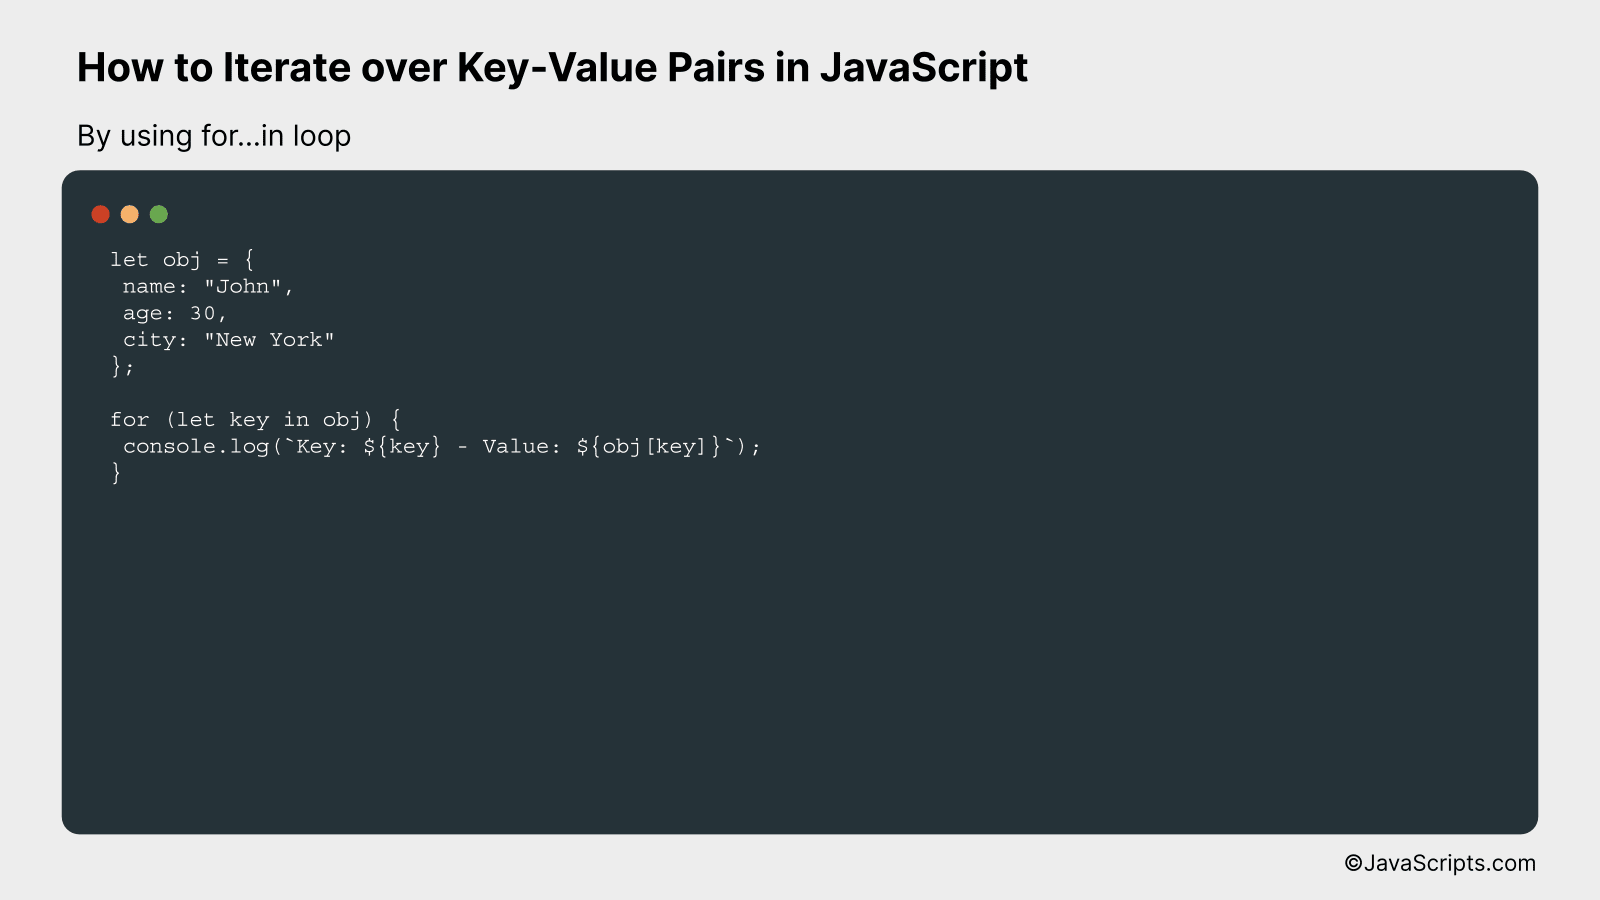Click the console.log statement line
The width and height of the screenshot is (1600, 900).
[x=442, y=447]
